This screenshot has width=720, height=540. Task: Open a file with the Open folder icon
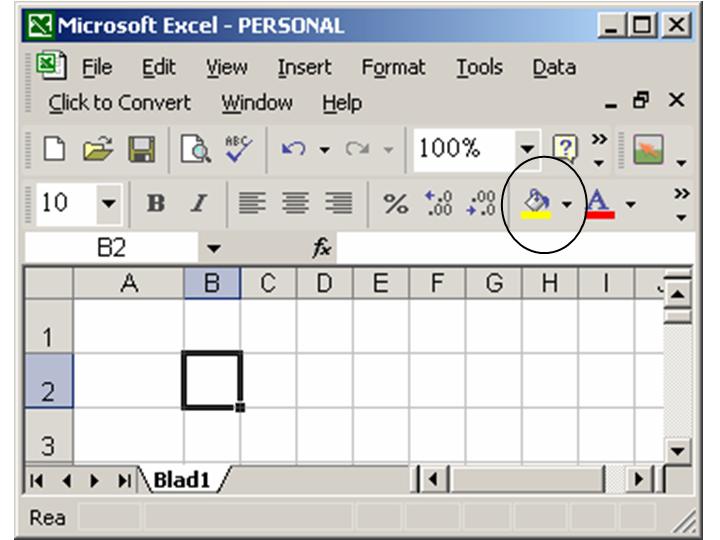(x=98, y=149)
